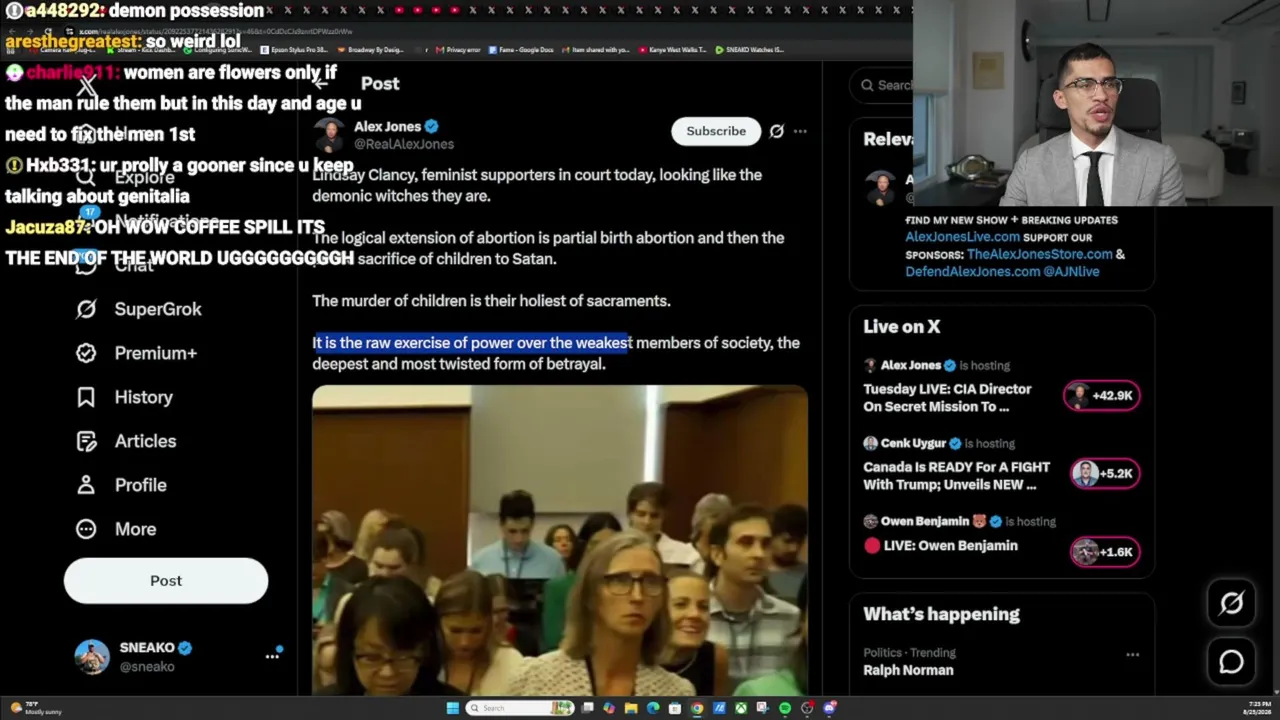1280x720 pixels.
Task: Open Microsoft Edge from the taskbar
Action: pos(653,708)
